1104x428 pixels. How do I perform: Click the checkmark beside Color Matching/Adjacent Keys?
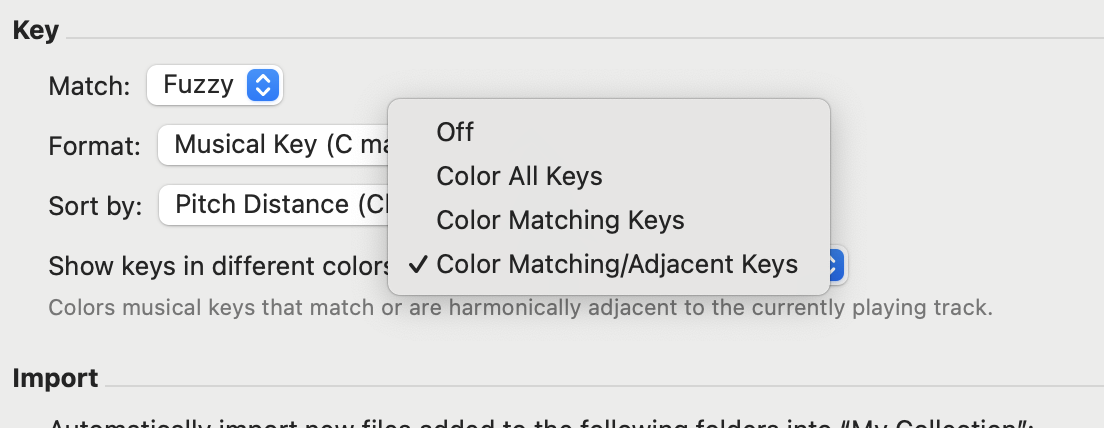pyautogui.click(x=419, y=265)
